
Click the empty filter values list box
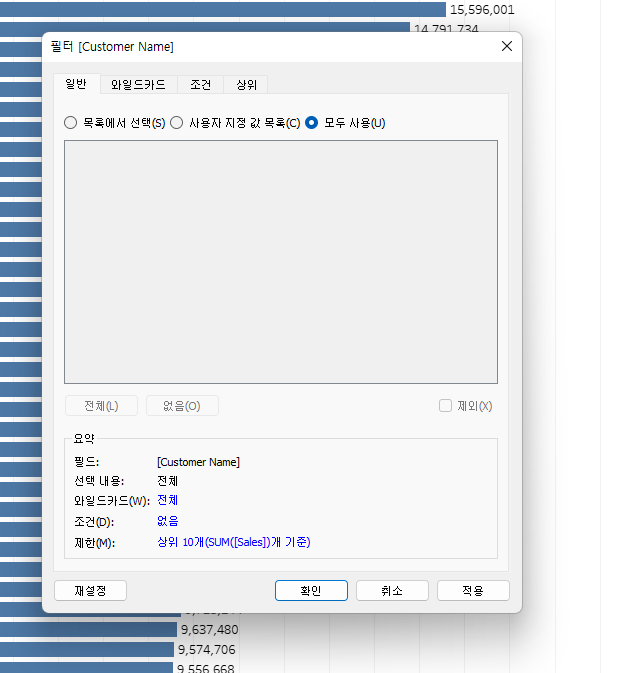(x=281, y=262)
